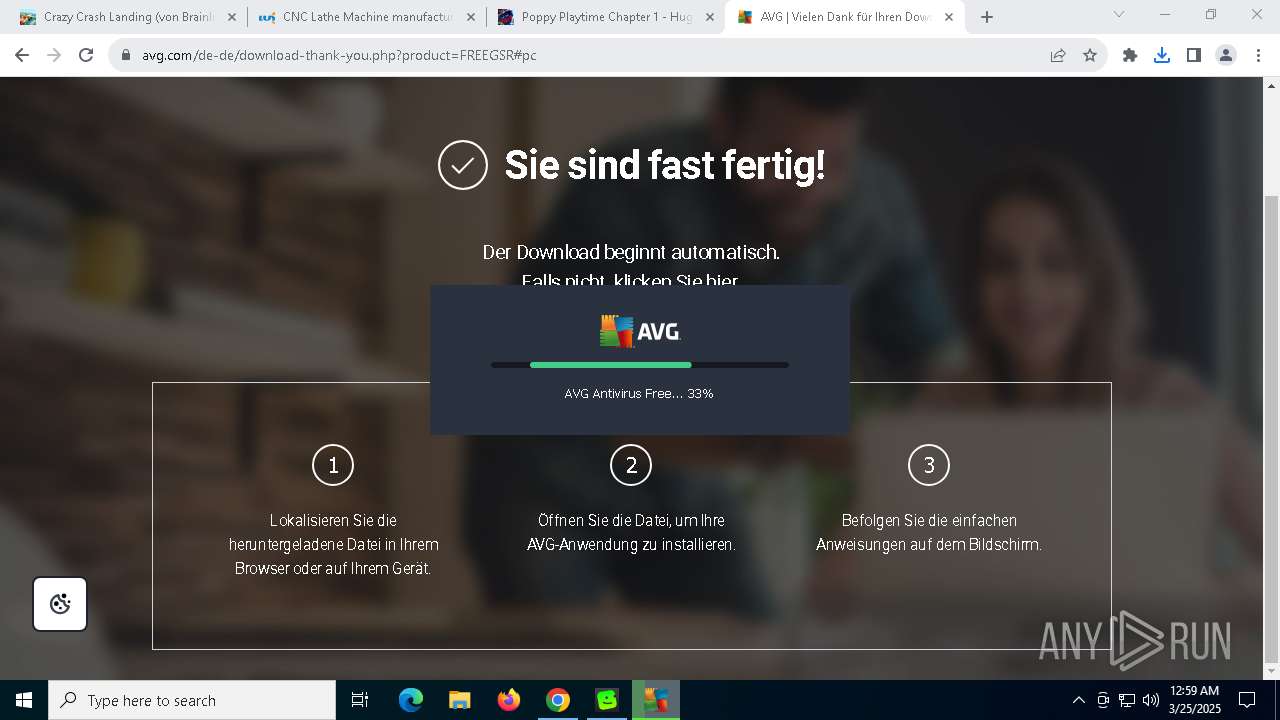1280x720 pixels.
Task: Open a new browser tab
Action: (x=987, y=17)
